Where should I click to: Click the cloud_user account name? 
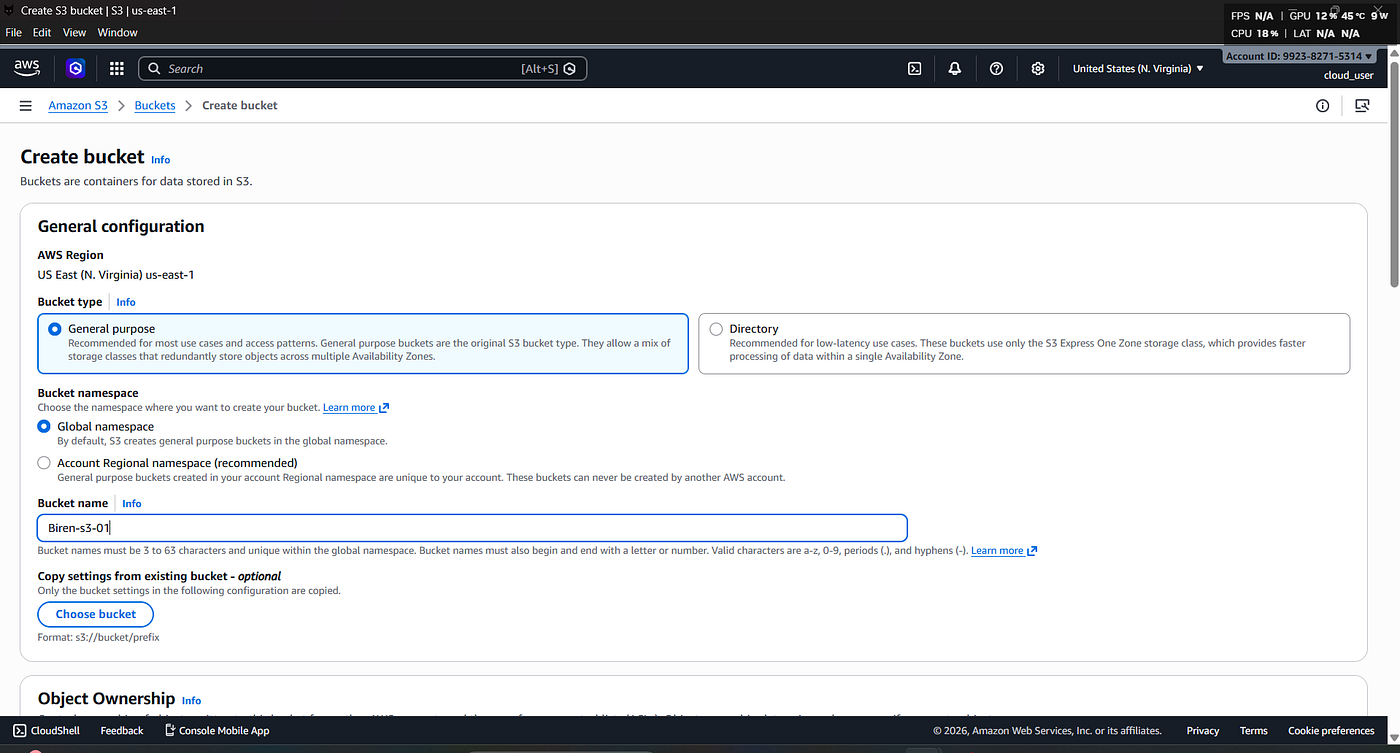pyautogui.click(x=1348, y=75)
